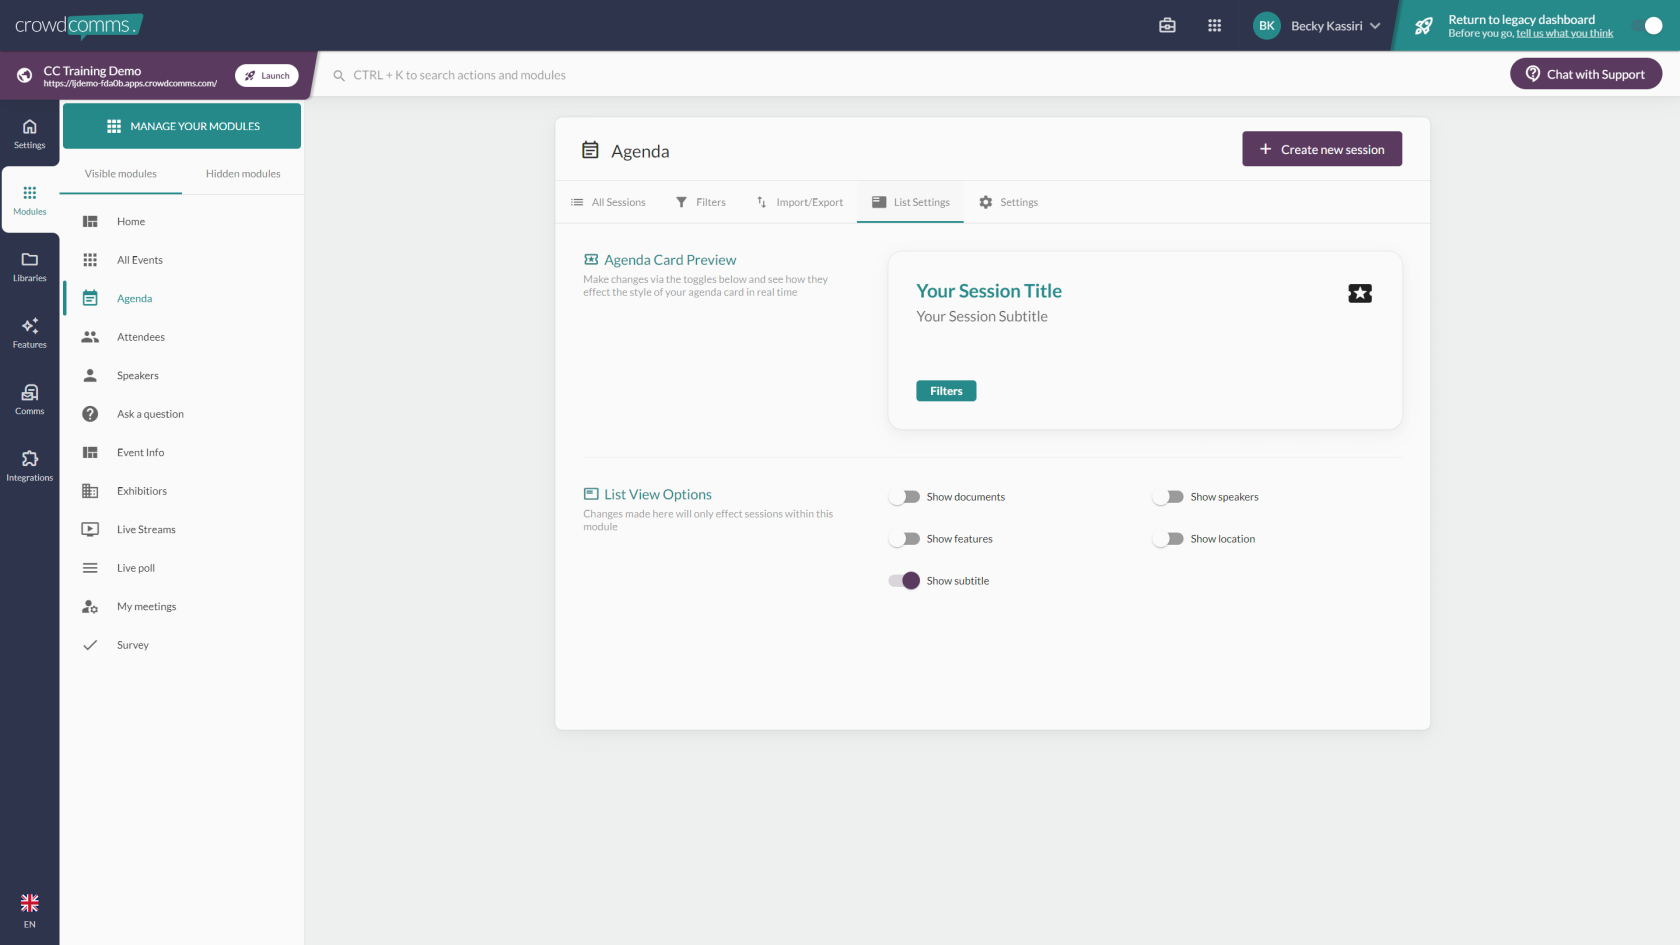Click the Exhibitors building icon
1680x945 pixels.
90,491
